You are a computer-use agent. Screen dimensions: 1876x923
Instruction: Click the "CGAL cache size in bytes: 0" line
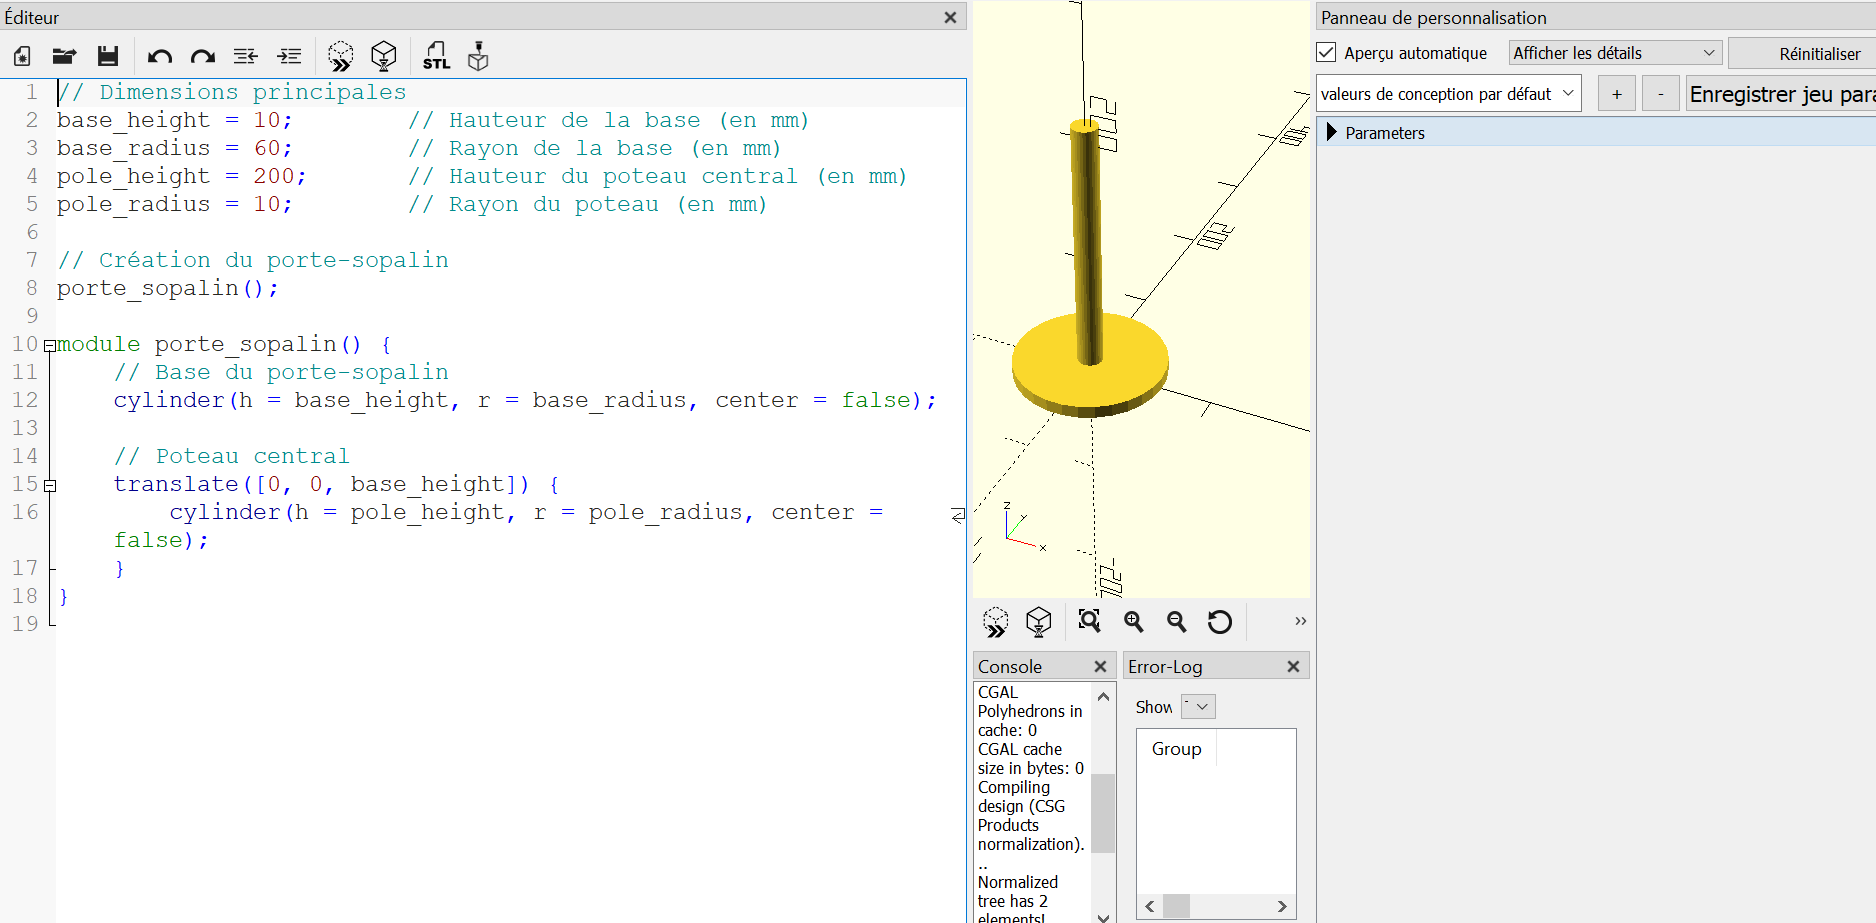1030,758
